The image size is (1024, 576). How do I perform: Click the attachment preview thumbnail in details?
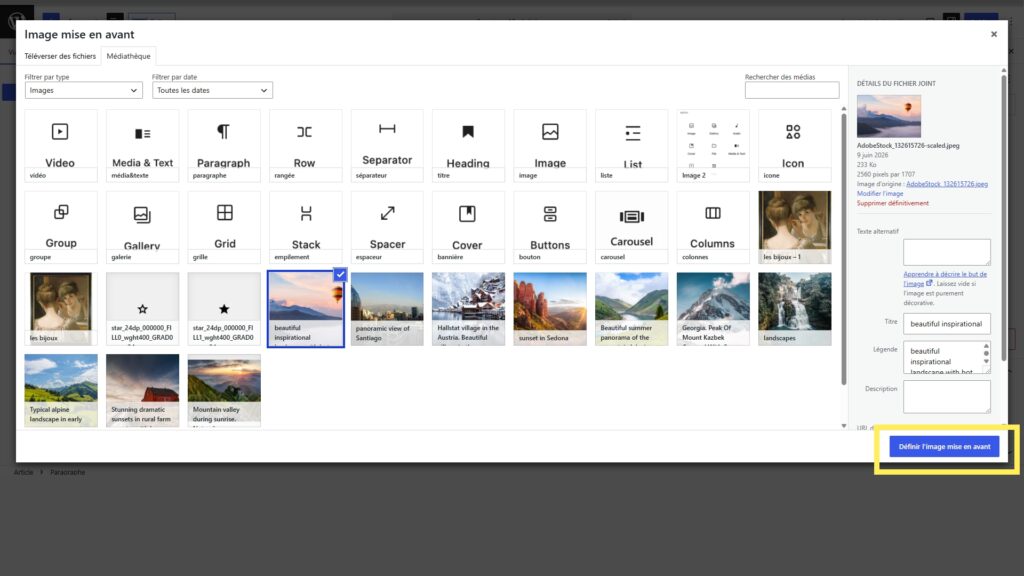(x=889, y=116)
